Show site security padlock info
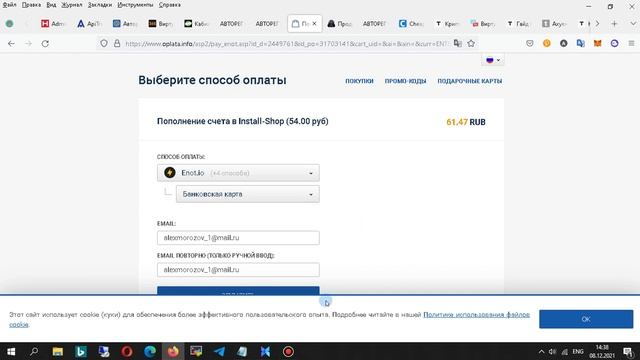The width and height of the screenshot is (640, 360). coord(117,43)
